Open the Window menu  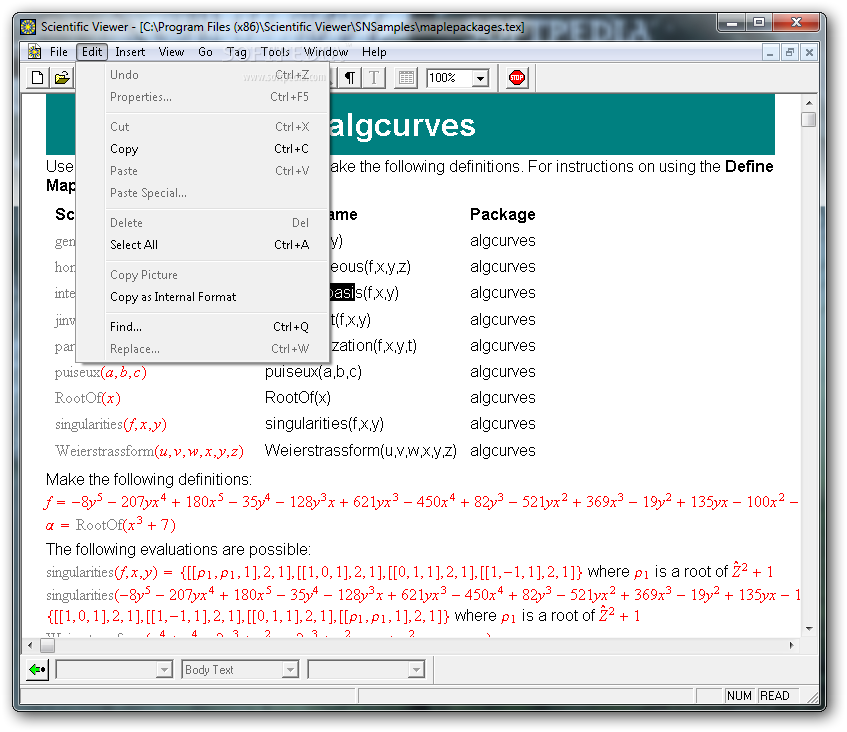[326, 52]
